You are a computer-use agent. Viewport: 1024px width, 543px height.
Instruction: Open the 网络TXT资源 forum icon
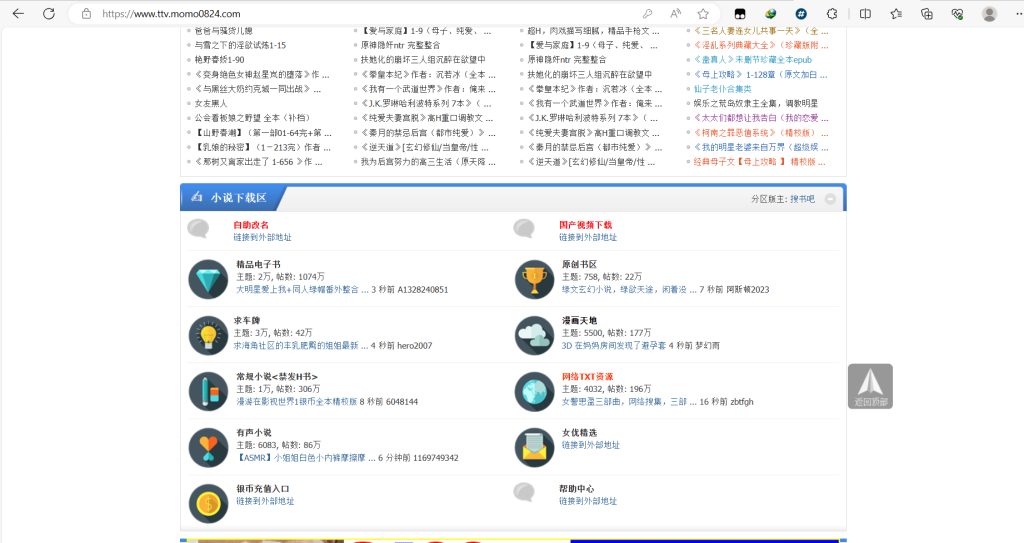click(x=534, y=390)
